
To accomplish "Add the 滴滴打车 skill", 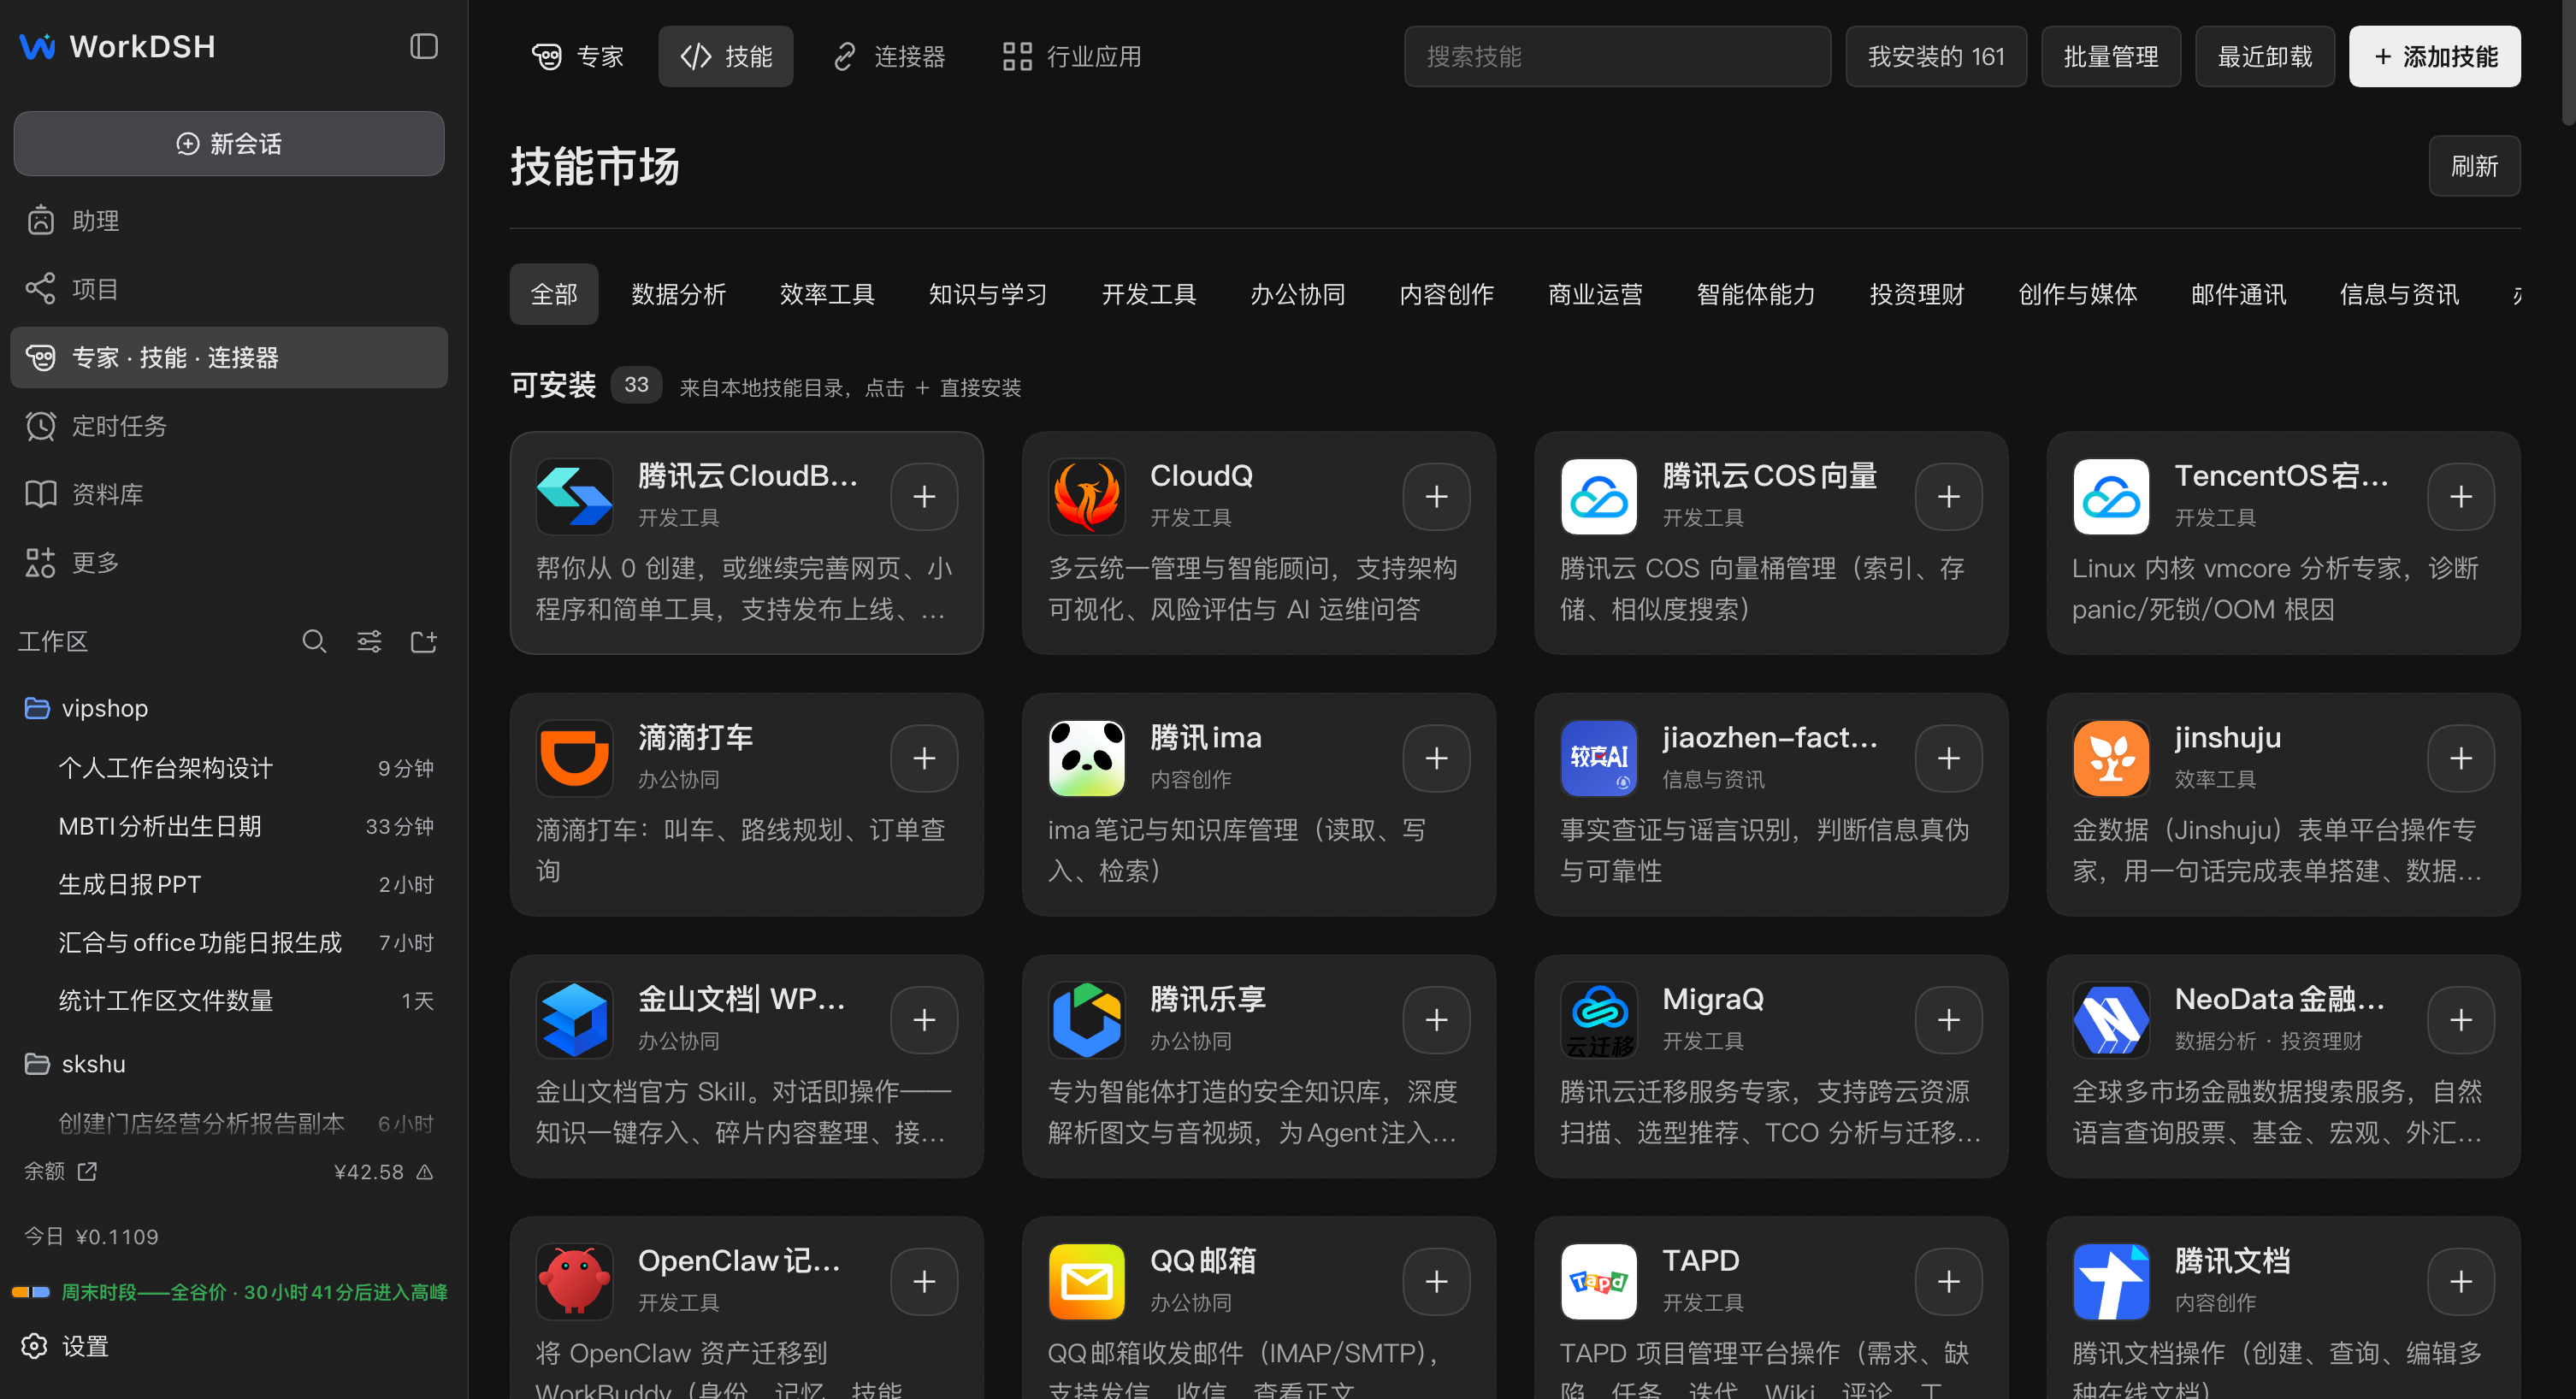I will (924, 758).
